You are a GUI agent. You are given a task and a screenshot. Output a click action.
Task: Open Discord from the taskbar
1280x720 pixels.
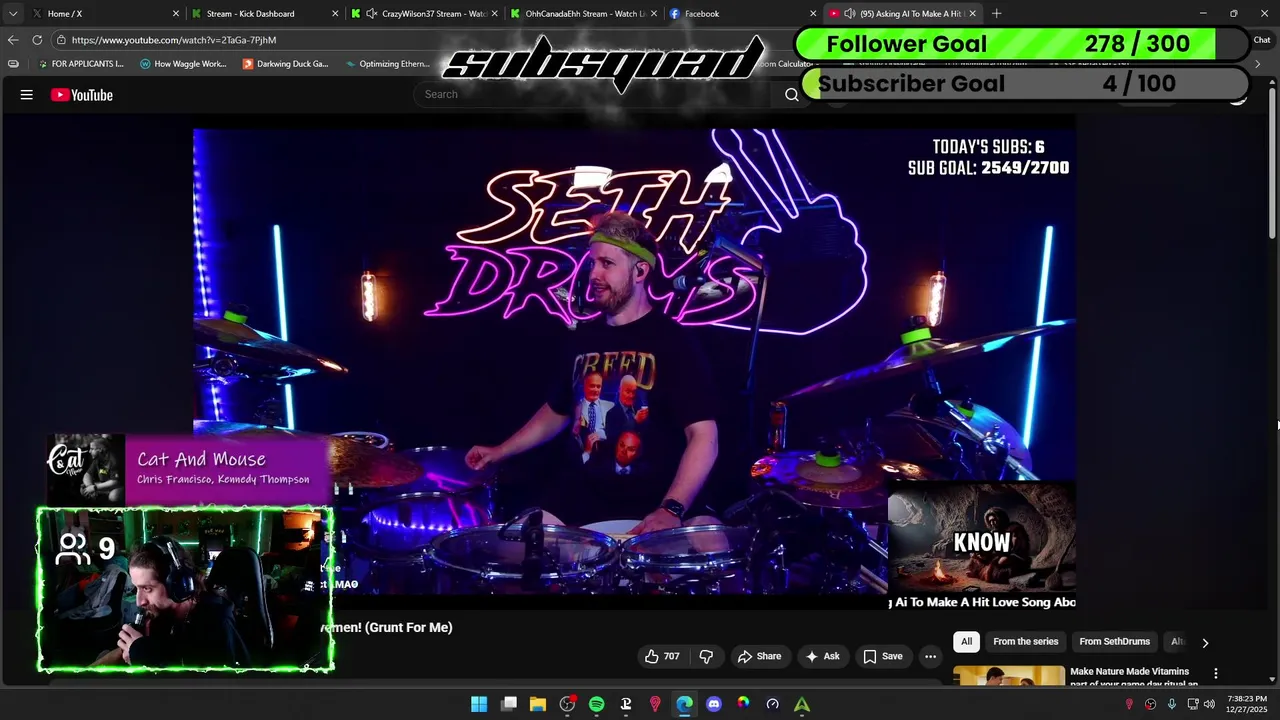click(714, 704)
